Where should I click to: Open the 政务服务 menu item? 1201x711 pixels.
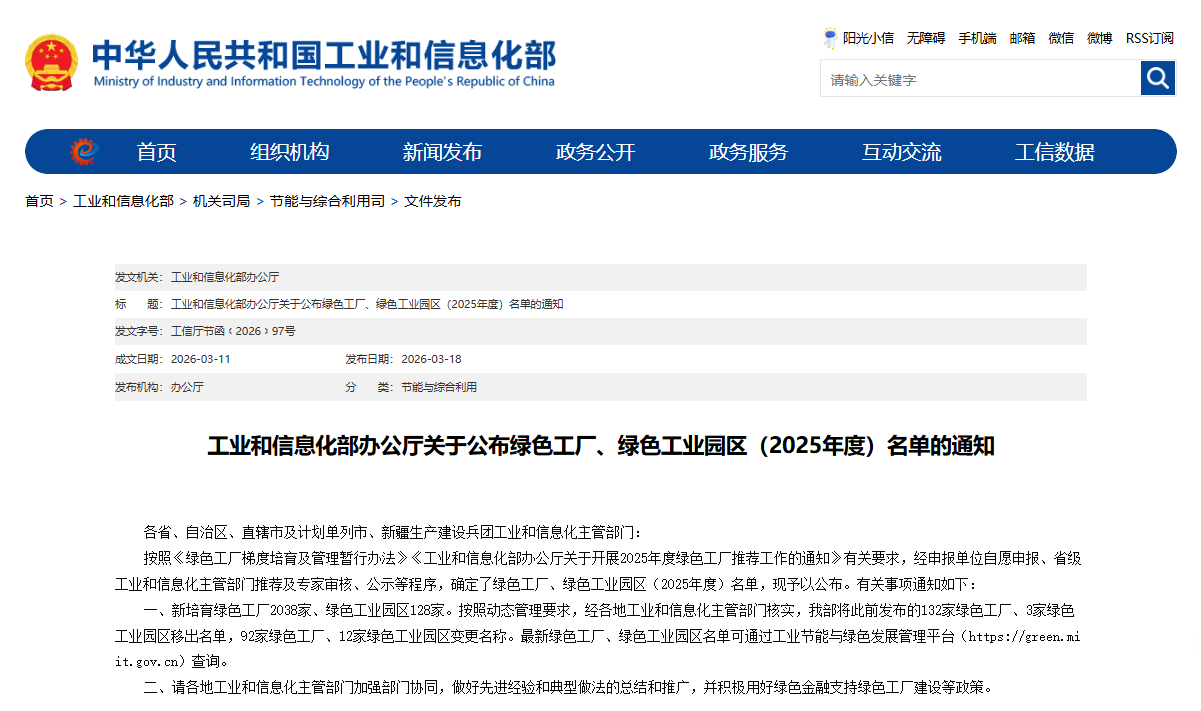(748, 152)
